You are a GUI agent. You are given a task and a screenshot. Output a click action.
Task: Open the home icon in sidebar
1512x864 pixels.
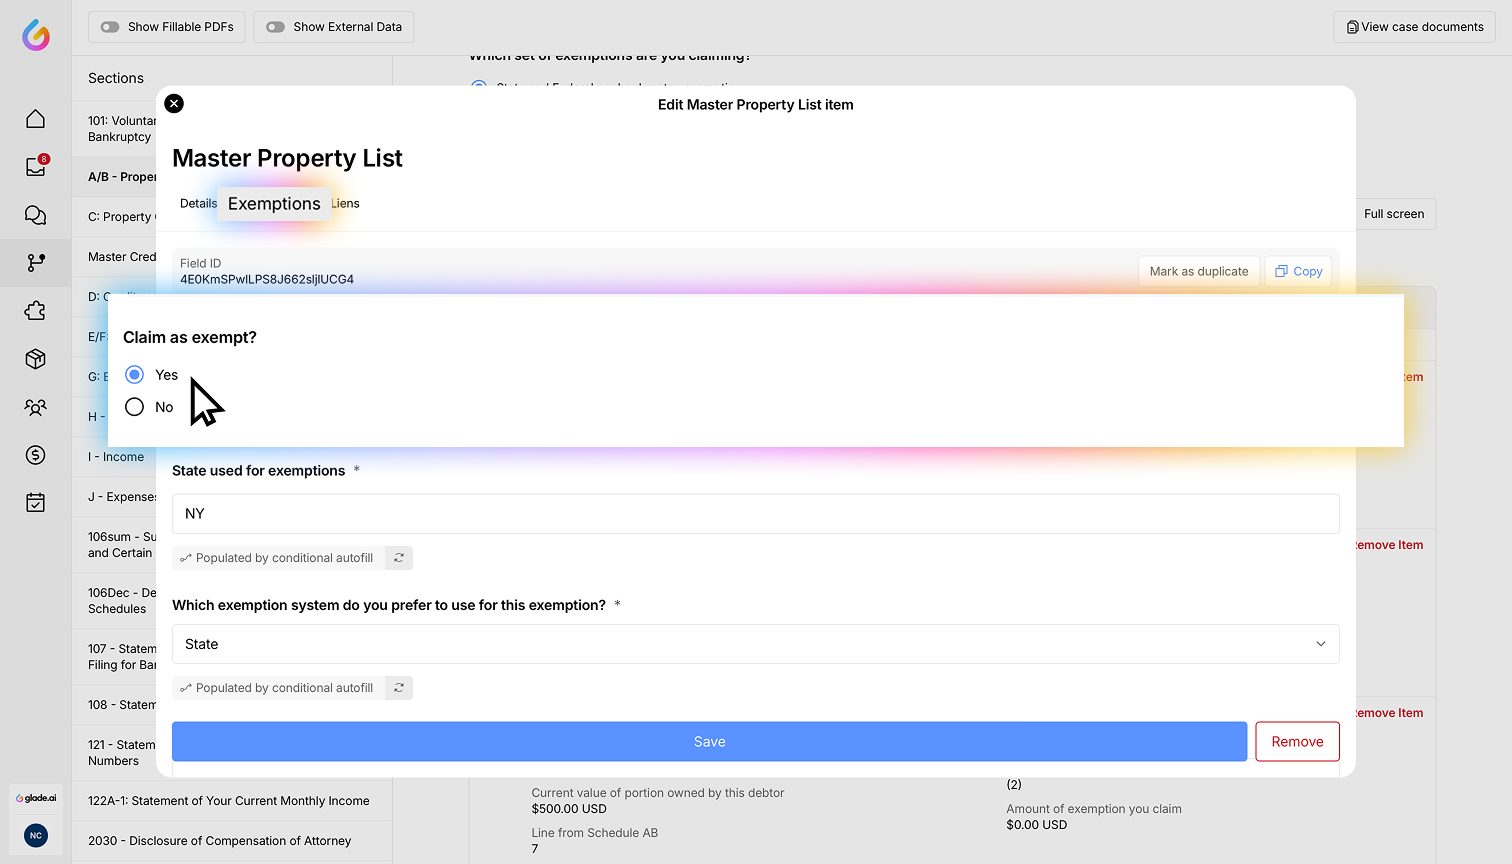(x=35, y=119)
